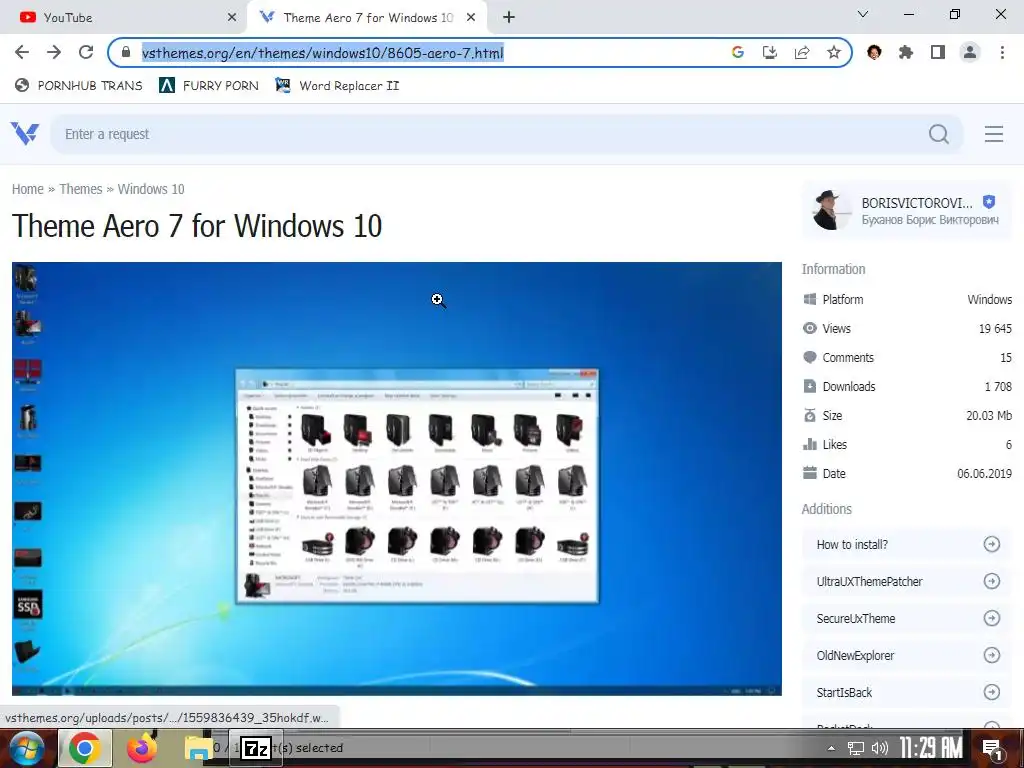Click the author's avatar picture

(831, 210)
